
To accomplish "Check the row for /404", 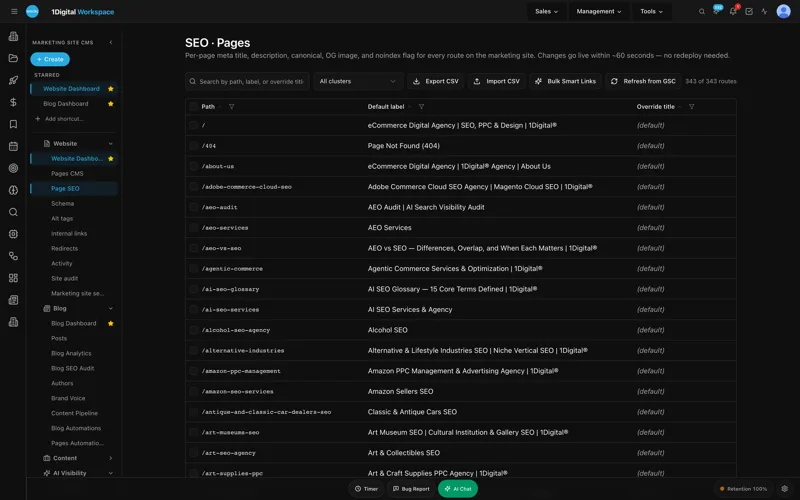I will coord(193,145).
